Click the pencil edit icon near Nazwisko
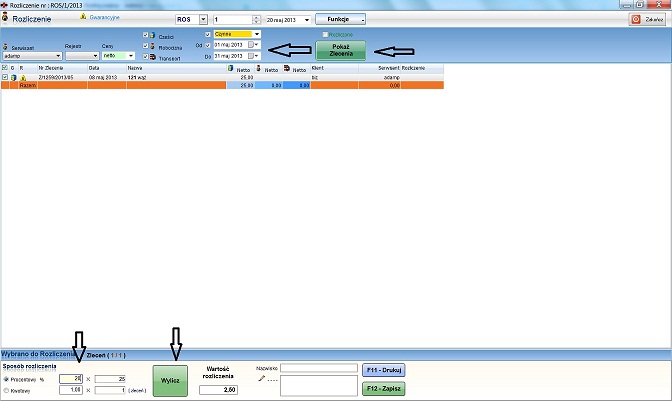Viewport: 672px width, 401px height. pos(261,378)
